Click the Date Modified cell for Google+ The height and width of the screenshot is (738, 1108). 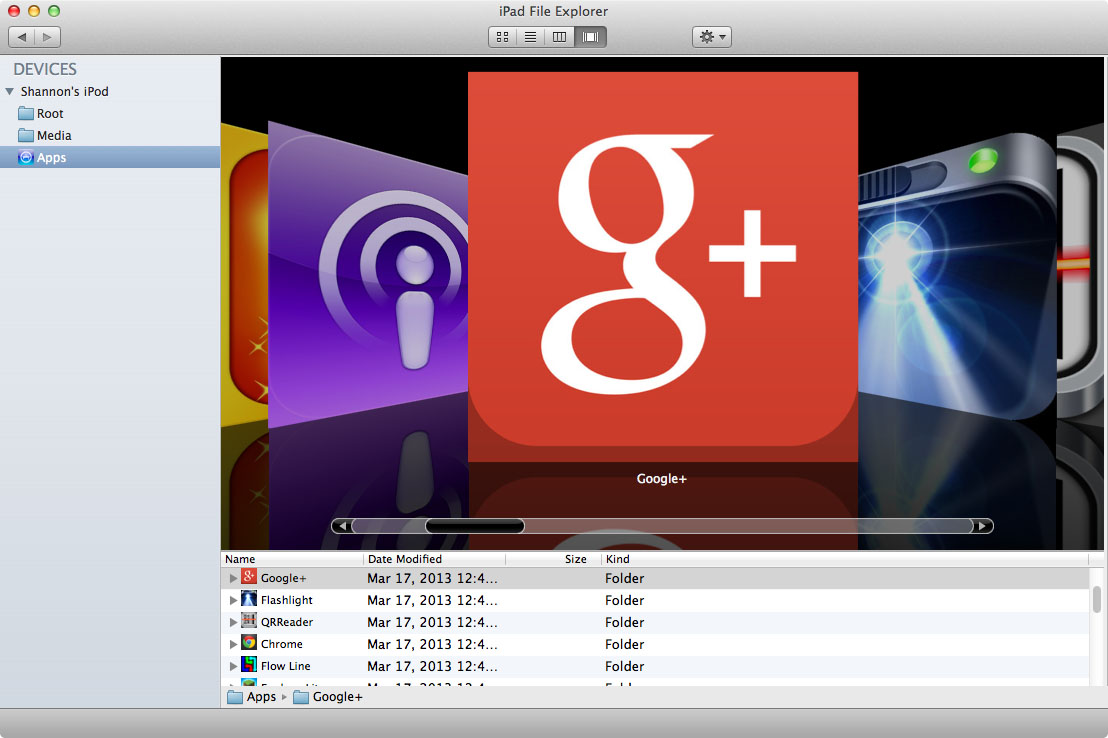click(432, 578)
